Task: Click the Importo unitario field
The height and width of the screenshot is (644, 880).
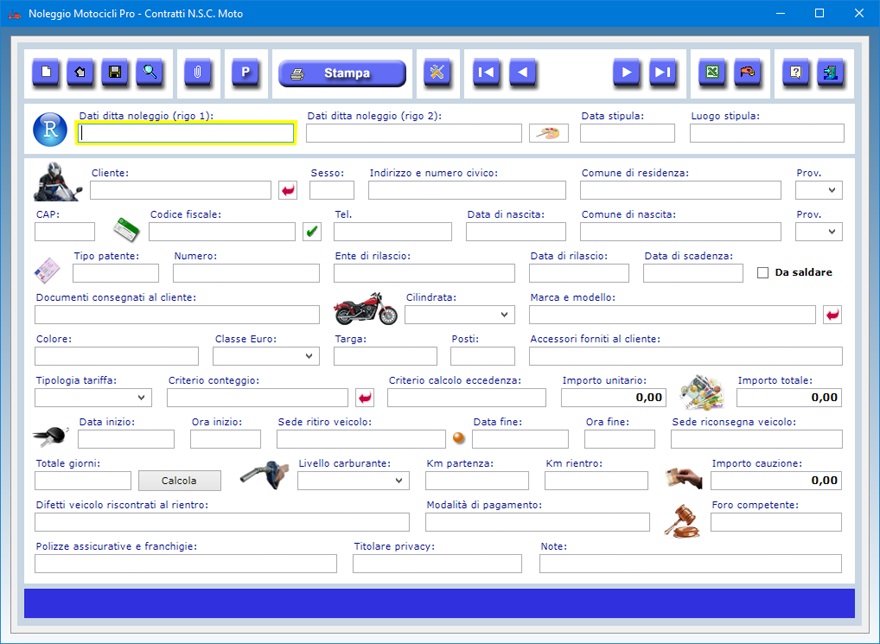Action: click(x=613, y=398)
